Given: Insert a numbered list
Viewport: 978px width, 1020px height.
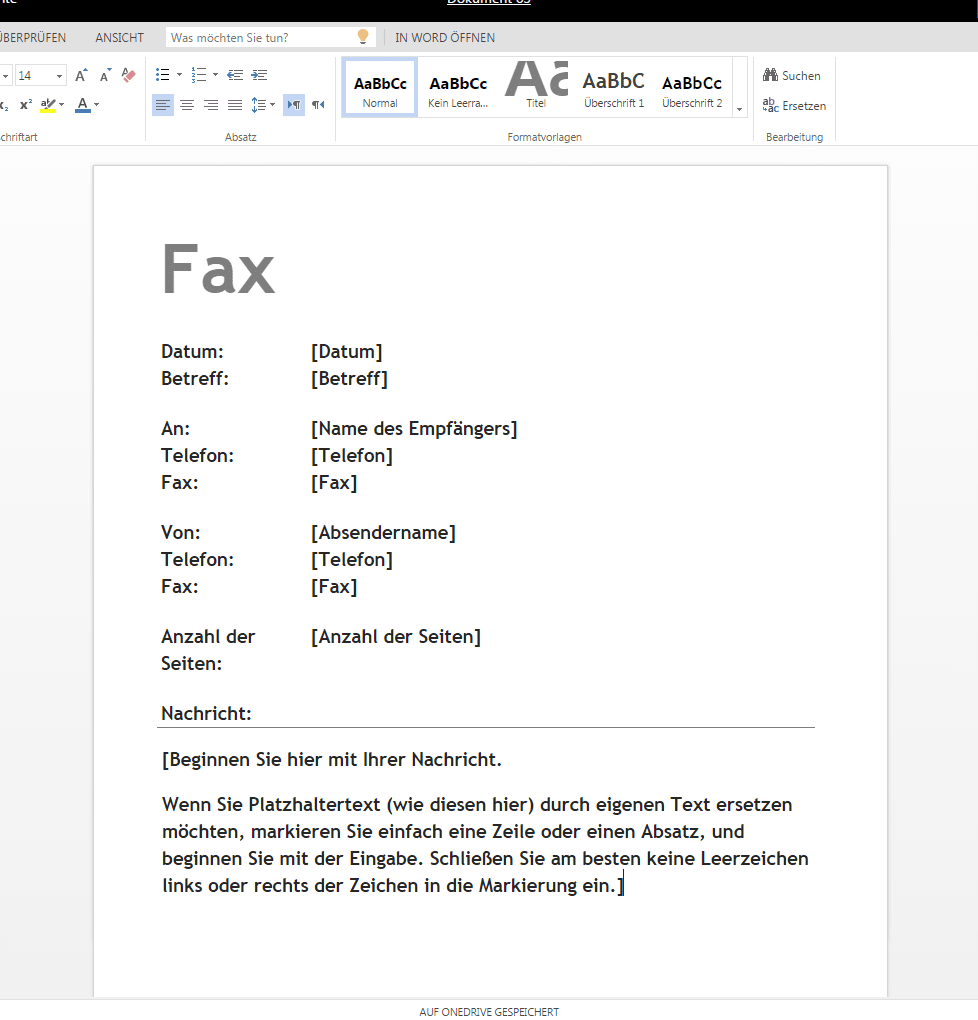Looking at the screenshot, I should (198, 75).
